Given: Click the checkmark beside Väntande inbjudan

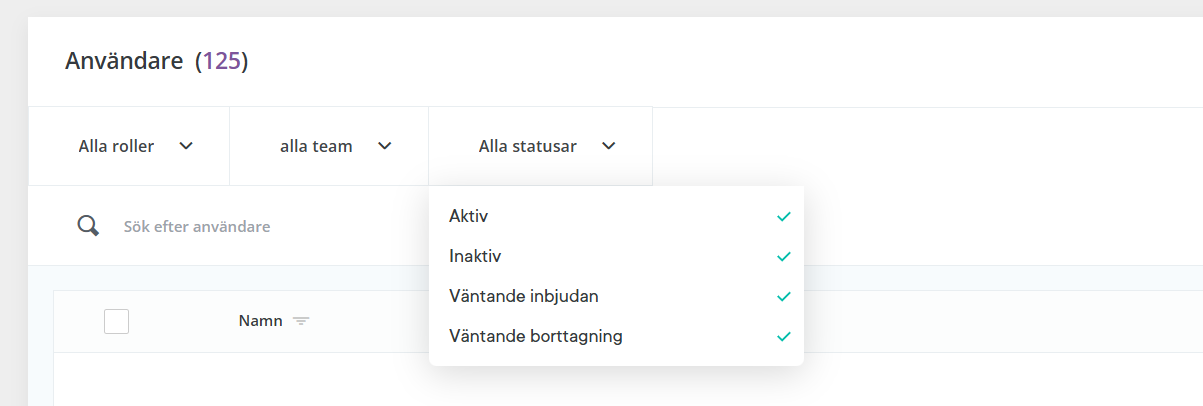Looking at the screenshot, I should [x=784, y=296].
